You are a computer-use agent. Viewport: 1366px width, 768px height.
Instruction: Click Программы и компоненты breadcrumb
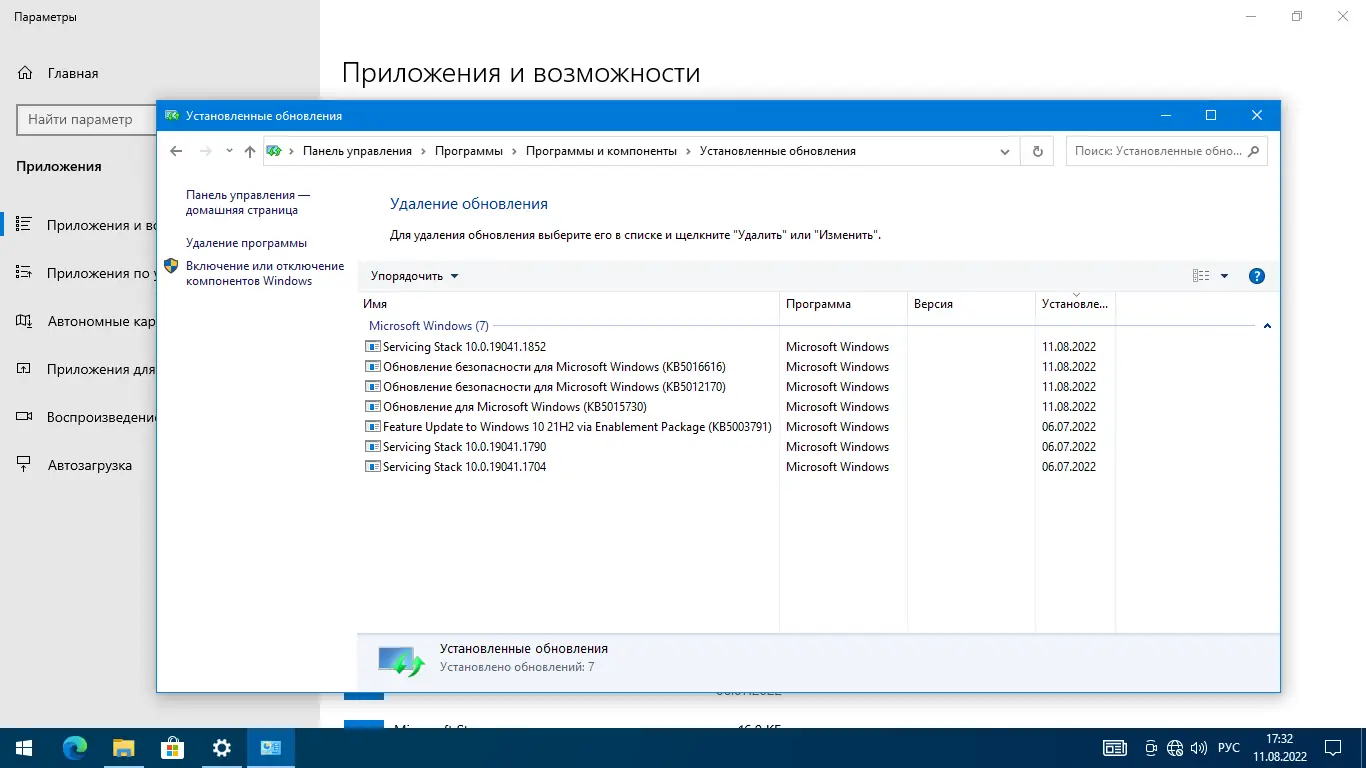tap(601, 151)
